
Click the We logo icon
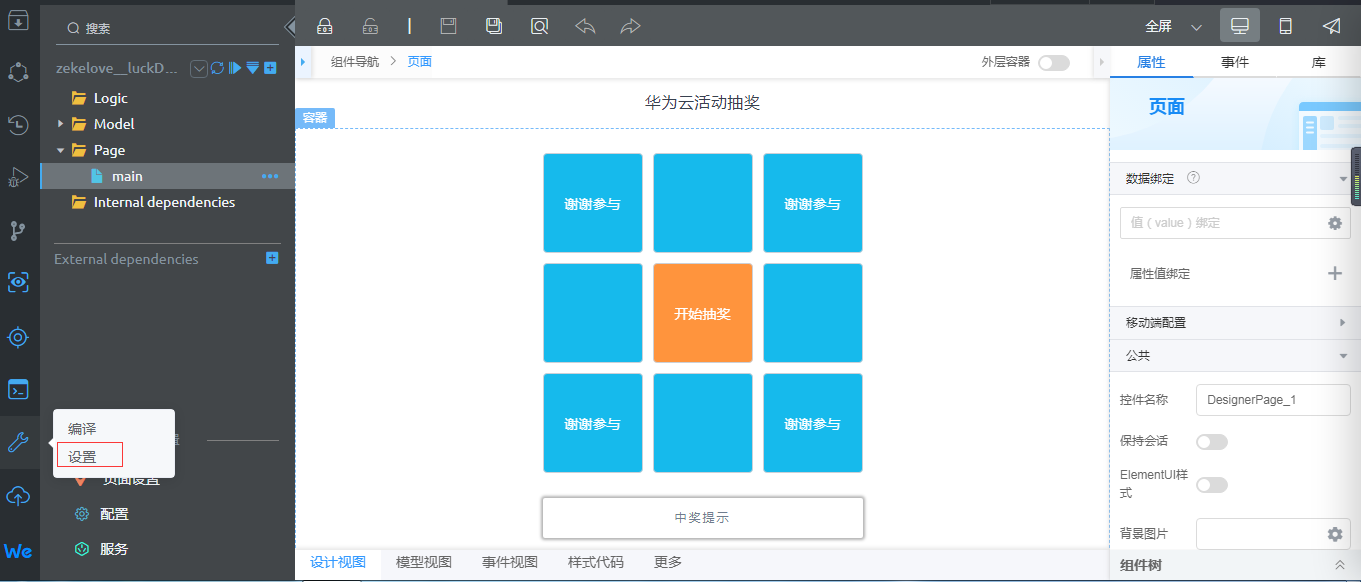point(18,551)
